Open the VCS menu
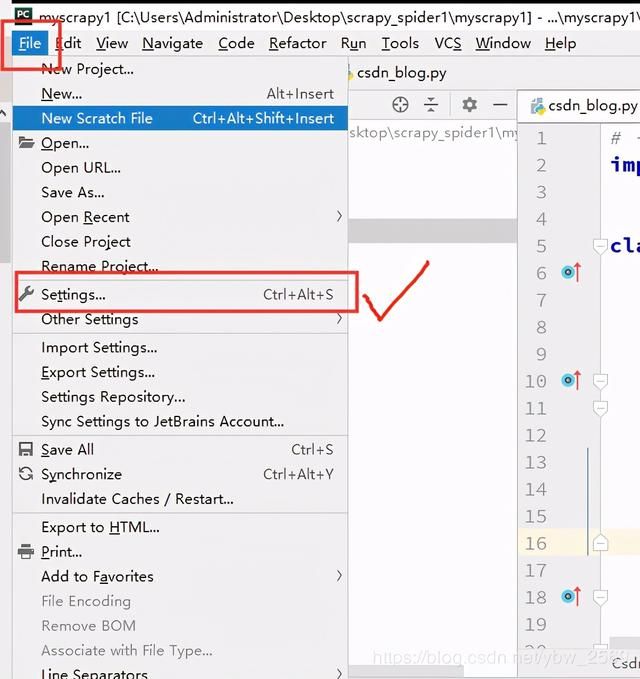Image resolution: width=640 pixels, height=679 pixels. click(448, 43)
